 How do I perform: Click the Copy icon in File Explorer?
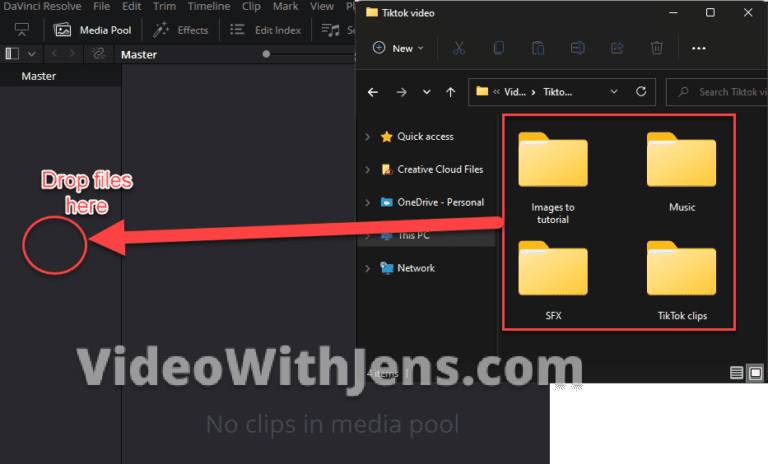click(x=499, y=48)
